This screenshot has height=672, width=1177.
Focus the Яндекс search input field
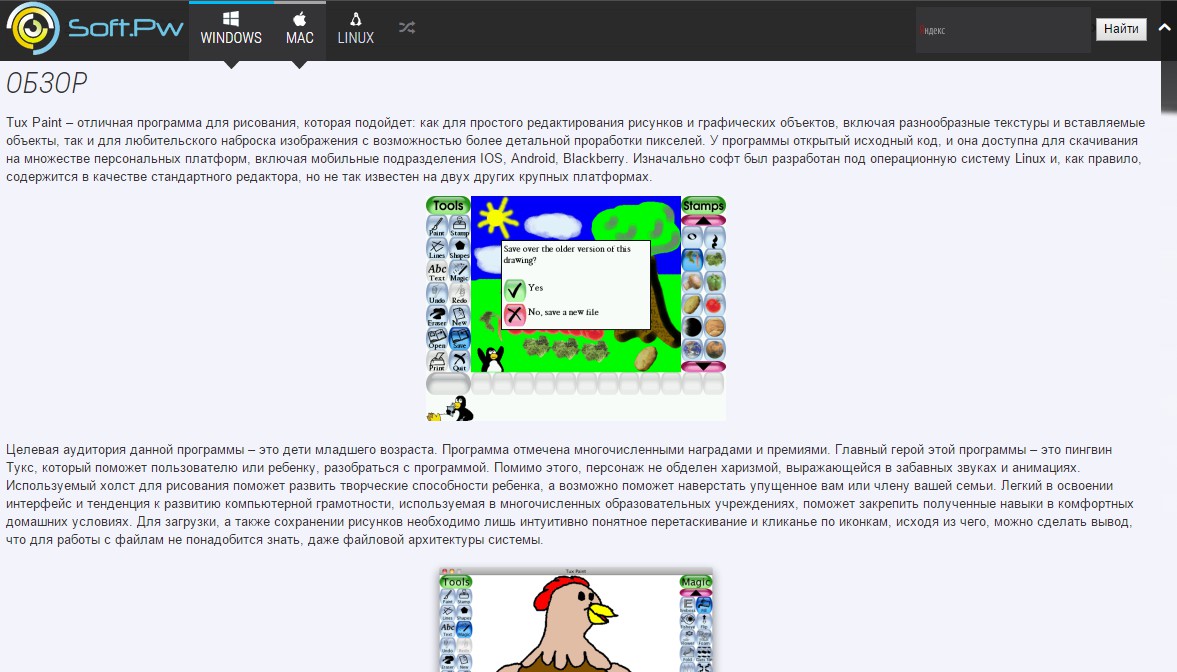pyautogui.click(x=1003, y=30)
